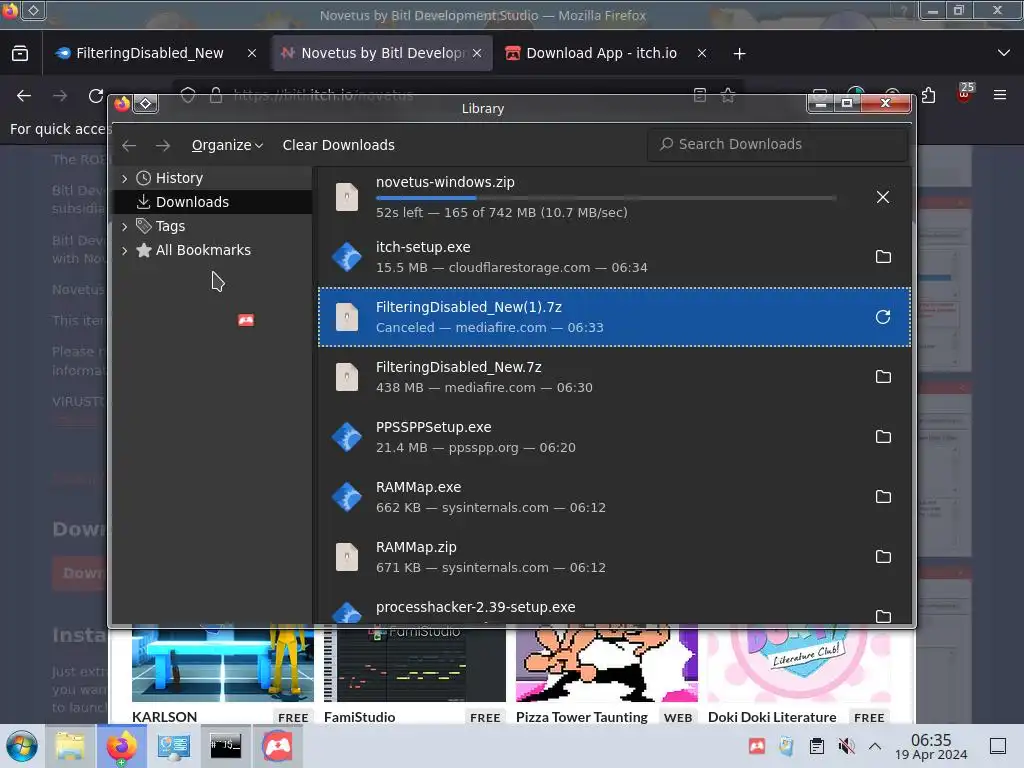Select Downloads in the sidebar

pos(212,202)
